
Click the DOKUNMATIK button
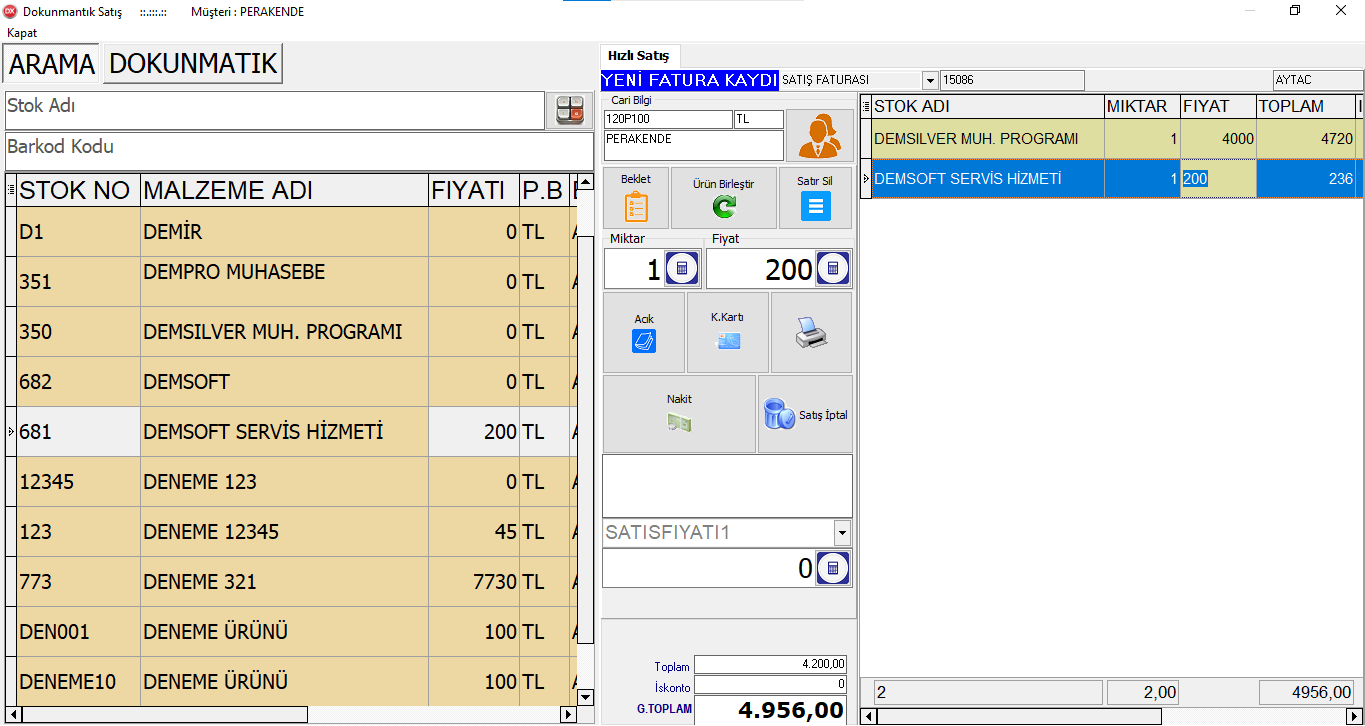(193, 64)
